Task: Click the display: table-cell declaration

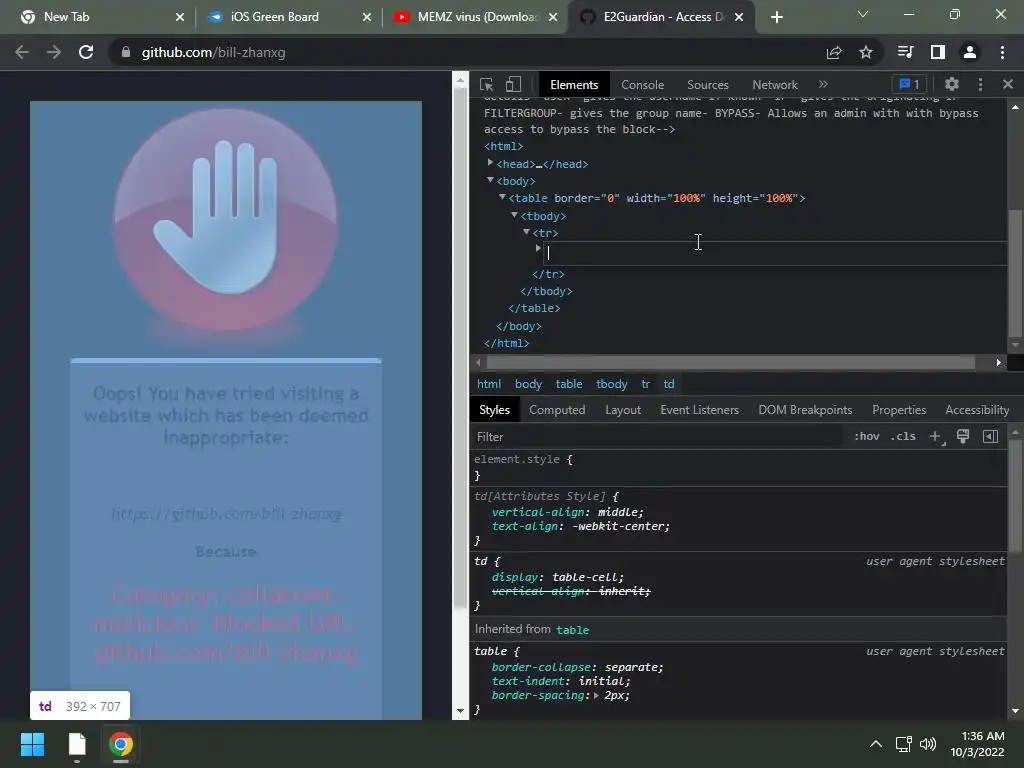Action: [557, 577]
